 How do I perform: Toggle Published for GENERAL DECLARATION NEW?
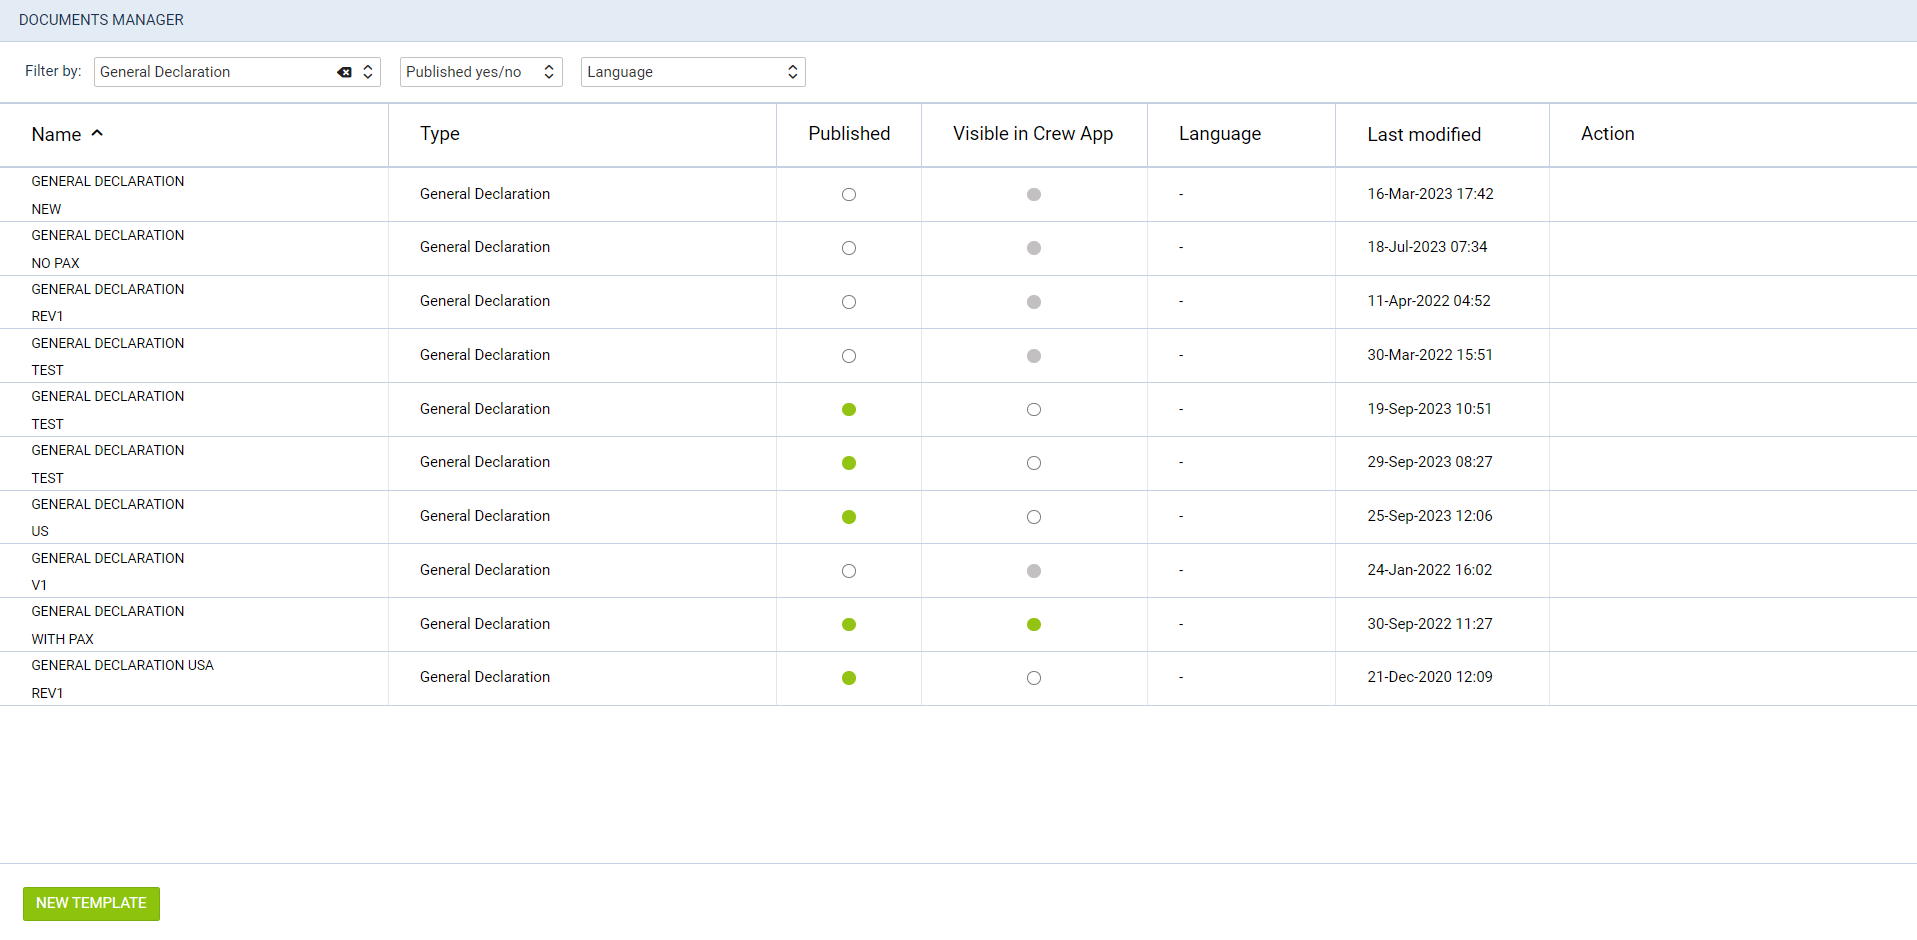(849, 195)
